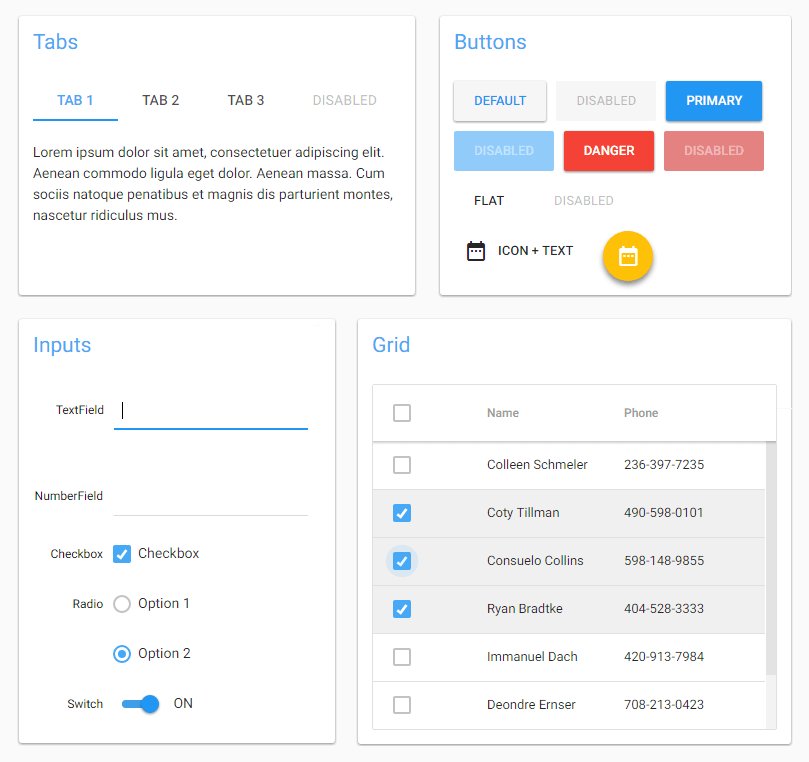Click the Inputs card heading

(62, 345)
